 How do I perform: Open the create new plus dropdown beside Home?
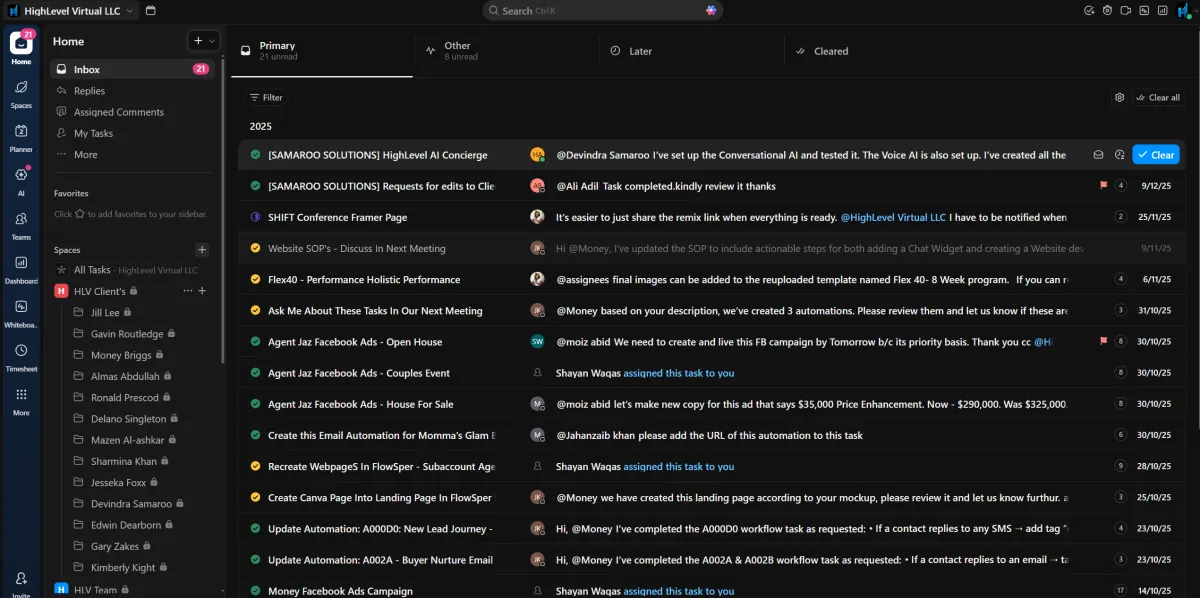[204, 41]
